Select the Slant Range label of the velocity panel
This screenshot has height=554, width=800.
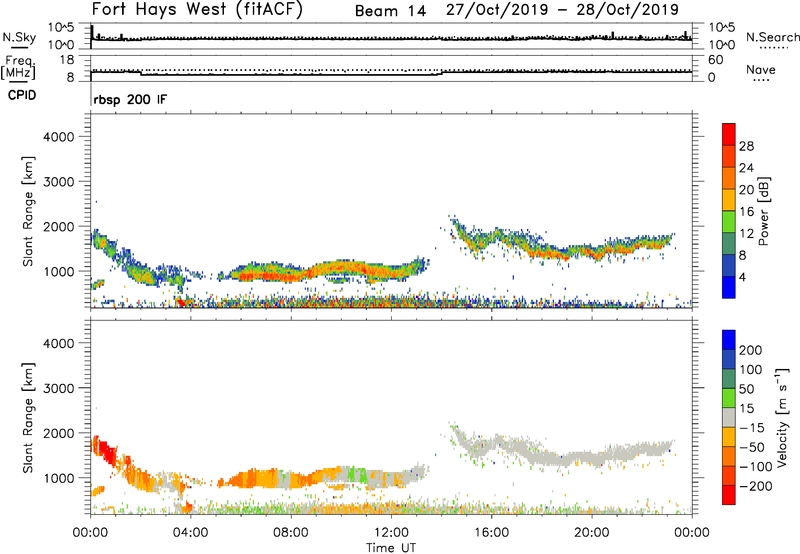[28, 417]
